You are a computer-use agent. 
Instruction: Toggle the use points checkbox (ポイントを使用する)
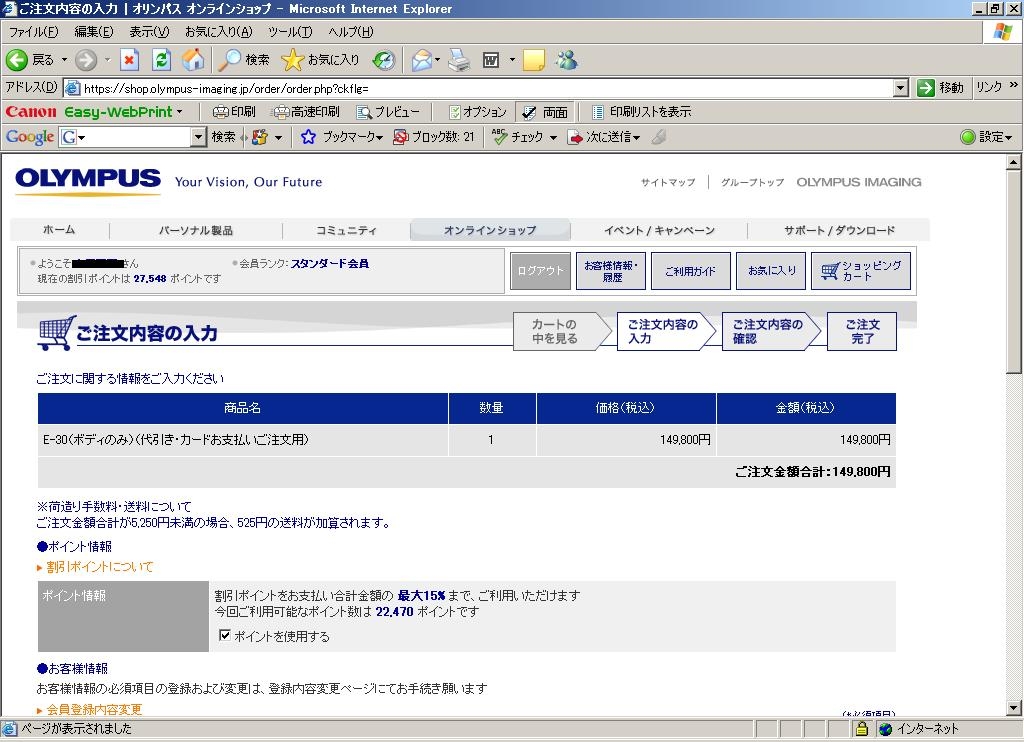[x=225, y=635]
